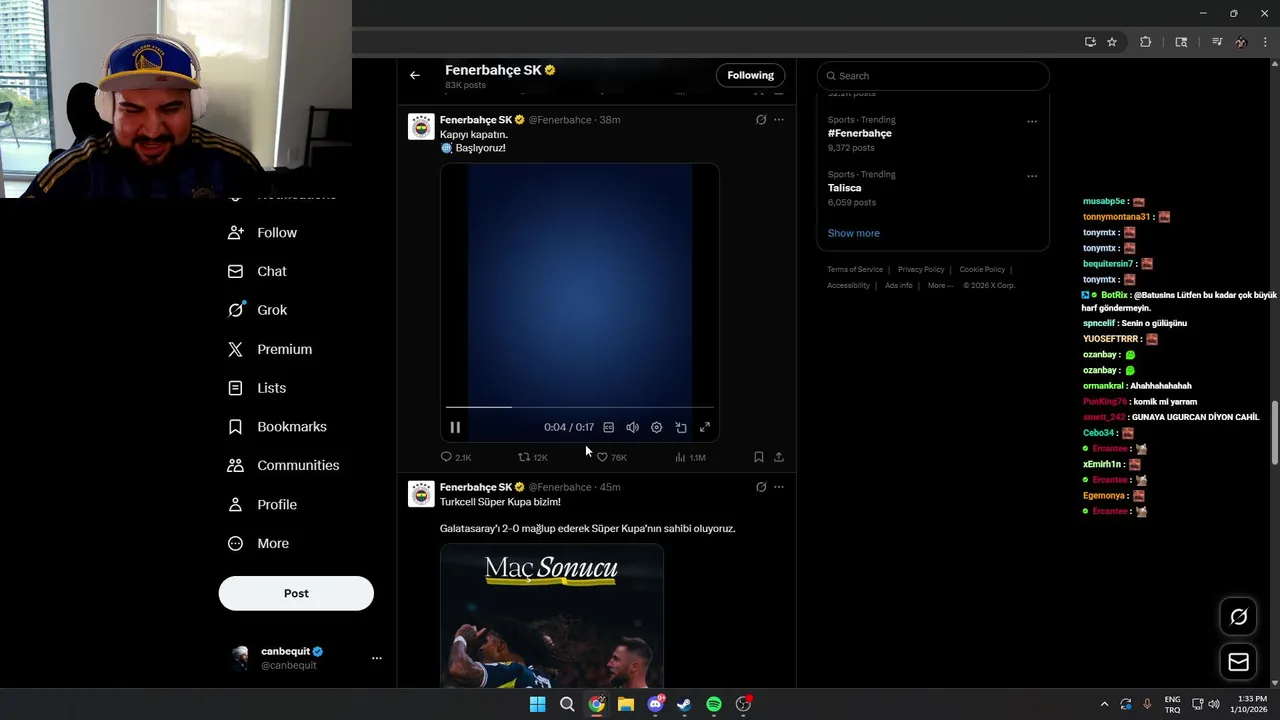This screenshot has height=720, width=1280.
Task: Open Chrome extensions puzzle icon
Action: click(x=1146, y=42)
